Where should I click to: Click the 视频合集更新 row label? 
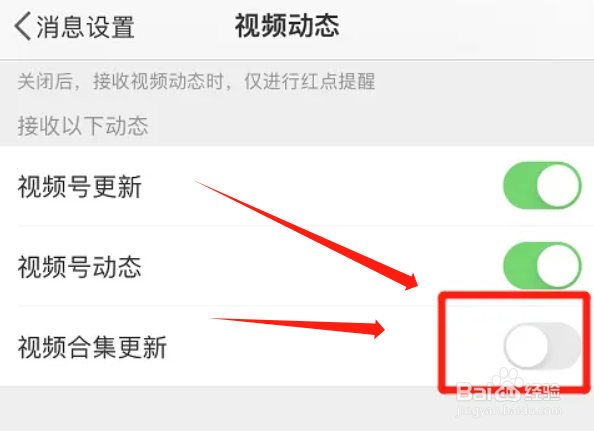point(92,347)
